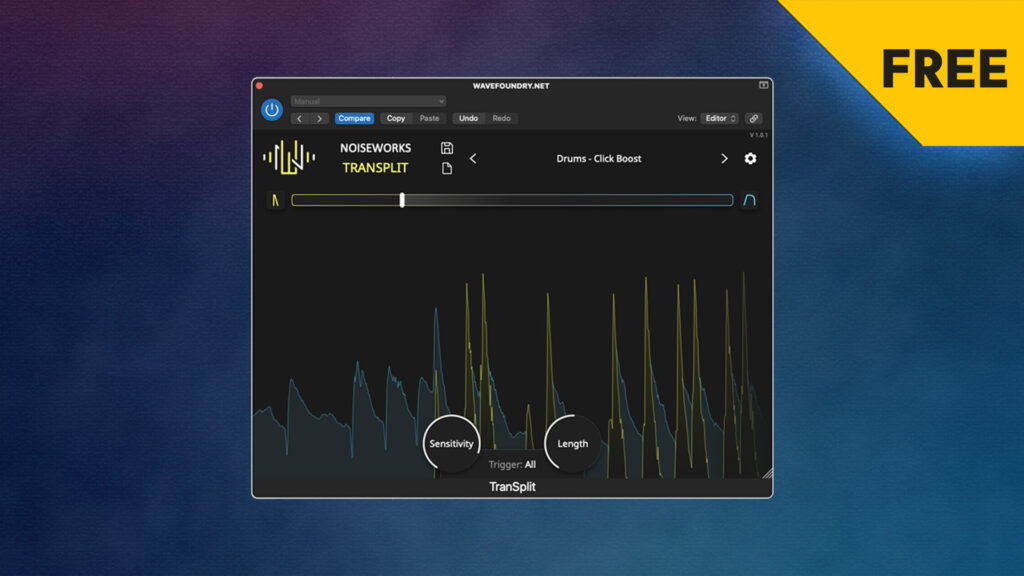The width and height of the screenshot is (1024, 576).
Task: Click the new preset document icon
Action: click(x=447, y=168)
